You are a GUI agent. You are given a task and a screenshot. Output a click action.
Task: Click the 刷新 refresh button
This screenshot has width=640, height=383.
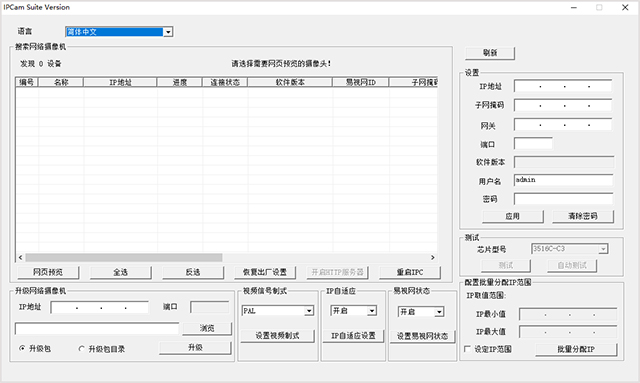490,53
